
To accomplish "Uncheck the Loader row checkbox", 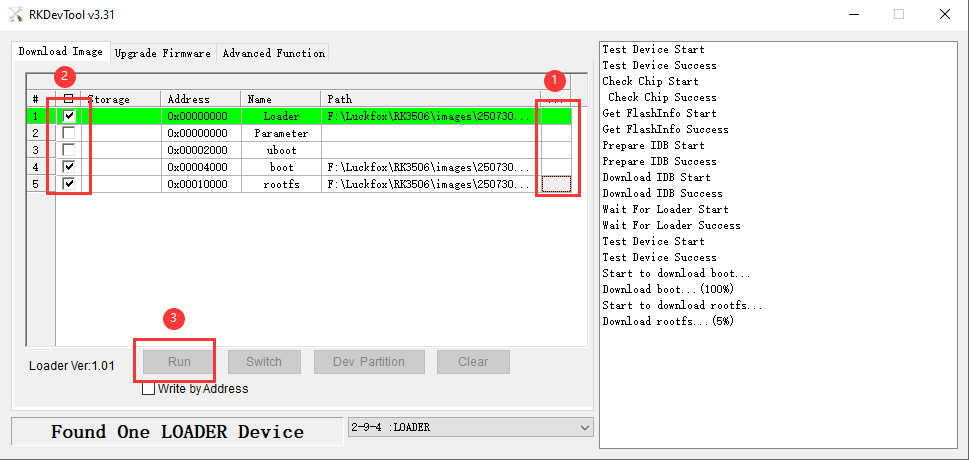I will tap(69, 116).
